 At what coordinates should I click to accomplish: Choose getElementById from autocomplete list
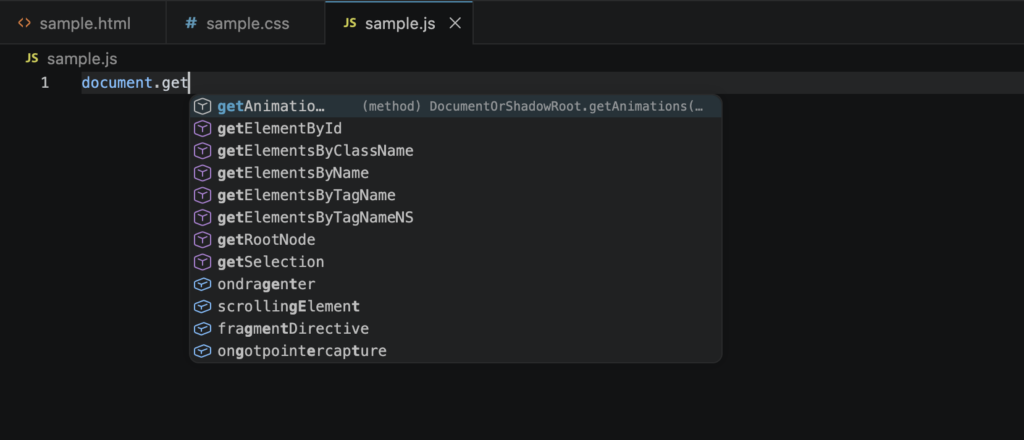point(279,128)
